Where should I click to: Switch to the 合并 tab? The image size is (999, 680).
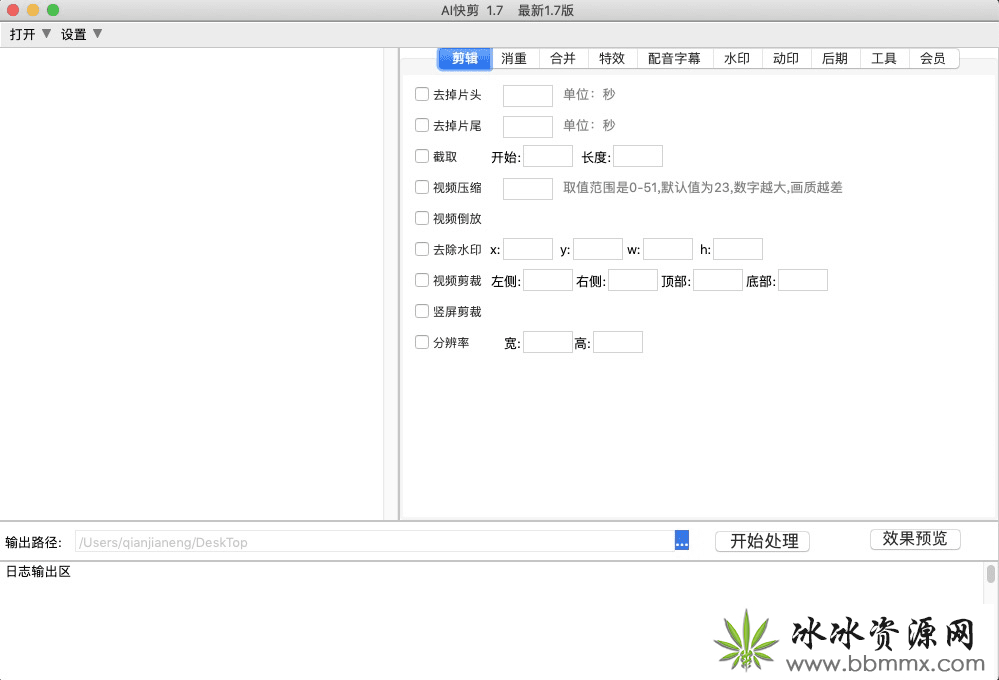tap(563, 59)
